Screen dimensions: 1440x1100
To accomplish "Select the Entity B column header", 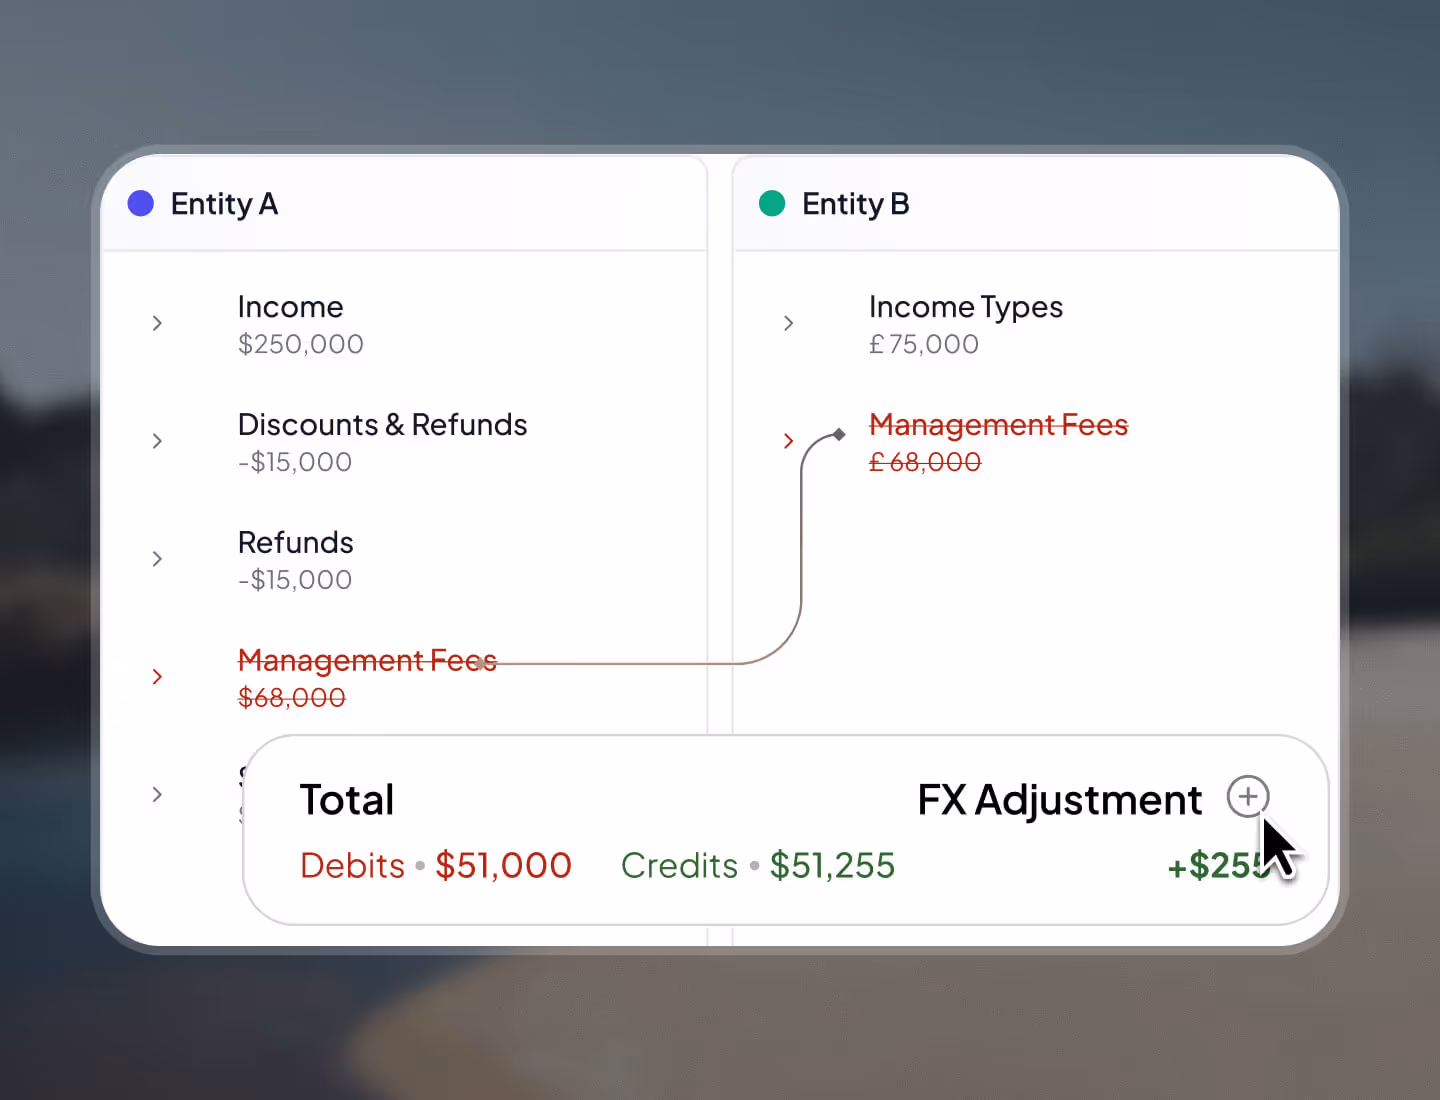I will pyautogui.click(x=855, y=203).
